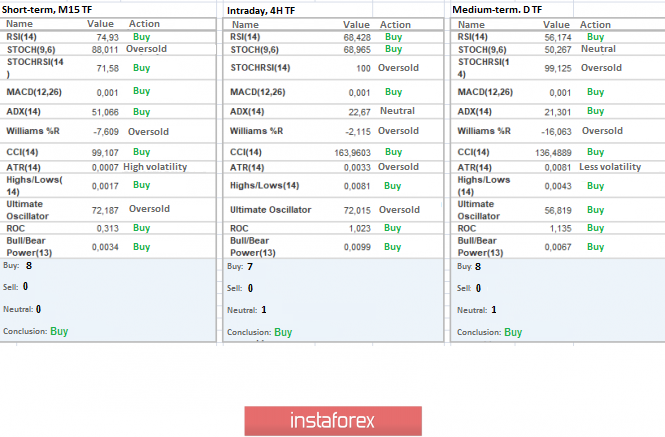This screenshot has height=437, width=665.
Task: Click the Value column header in 4H table
Action: click(356, 25)
